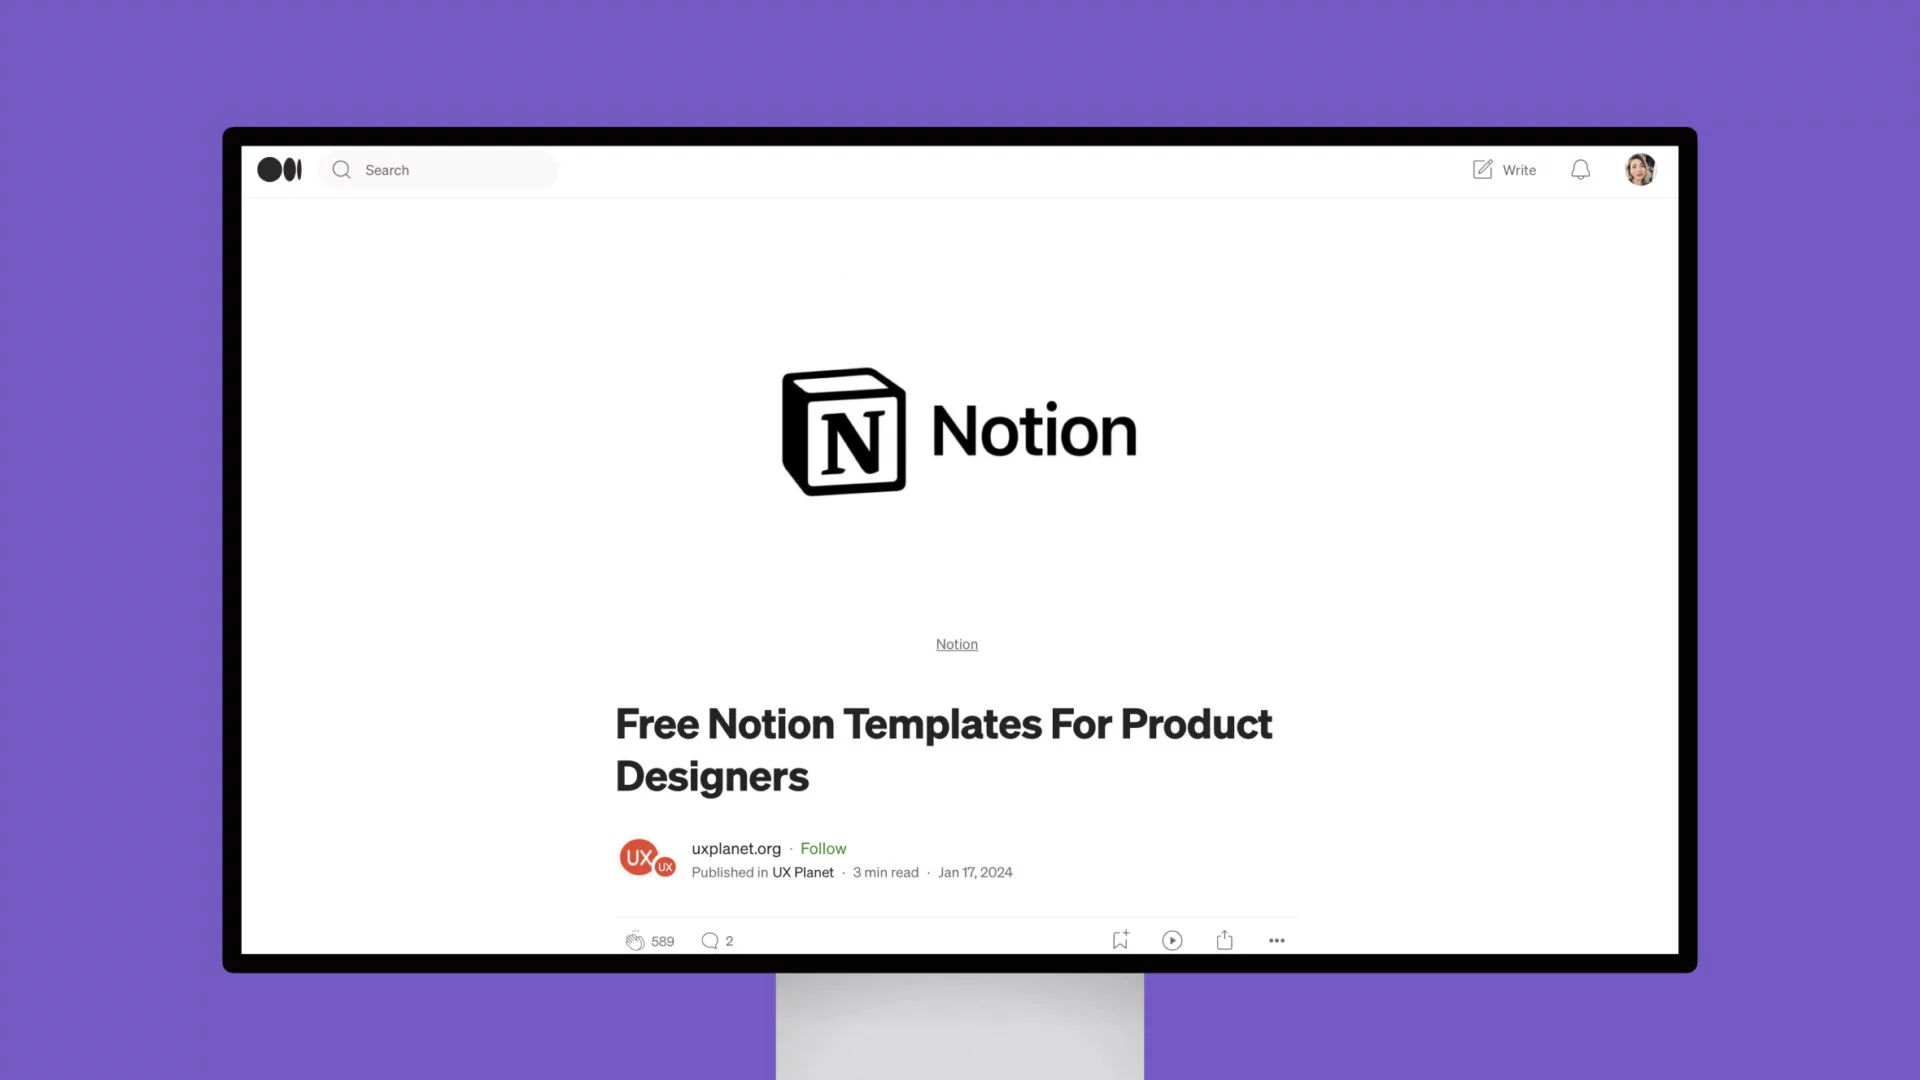Click the listen/play button icon
Screen dimensions: 1920x1080
pyautogui.click(x=1171, y=940)
